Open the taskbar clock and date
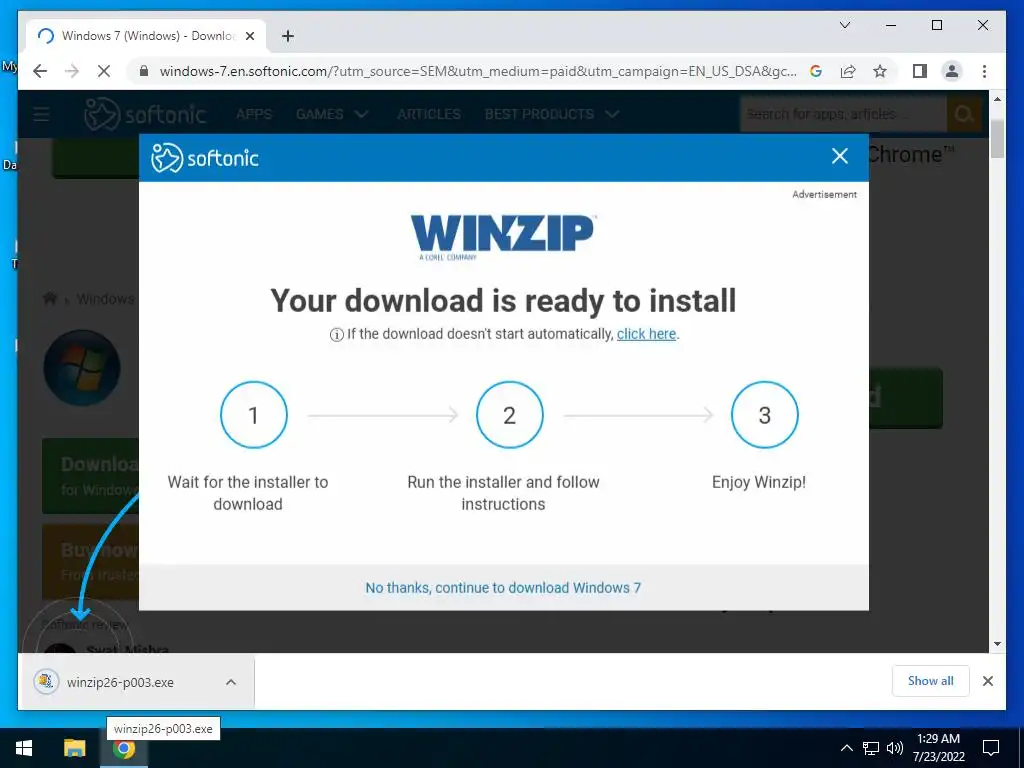The image size is (1024, 768). click(938, 748)
